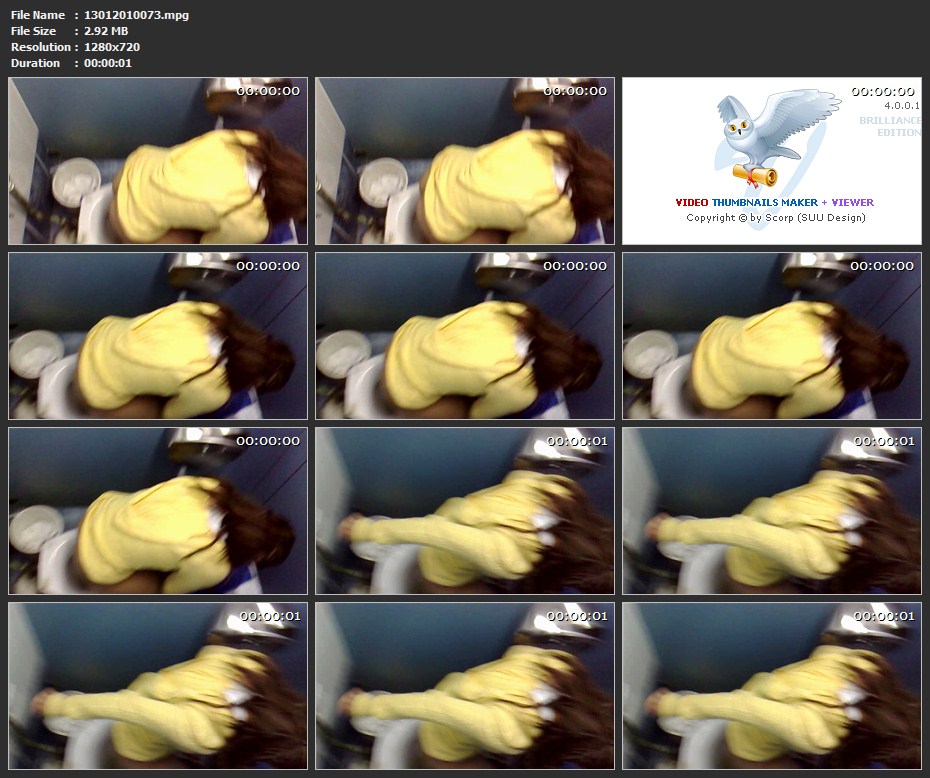Select the first thumbnail in the top row

158,161
